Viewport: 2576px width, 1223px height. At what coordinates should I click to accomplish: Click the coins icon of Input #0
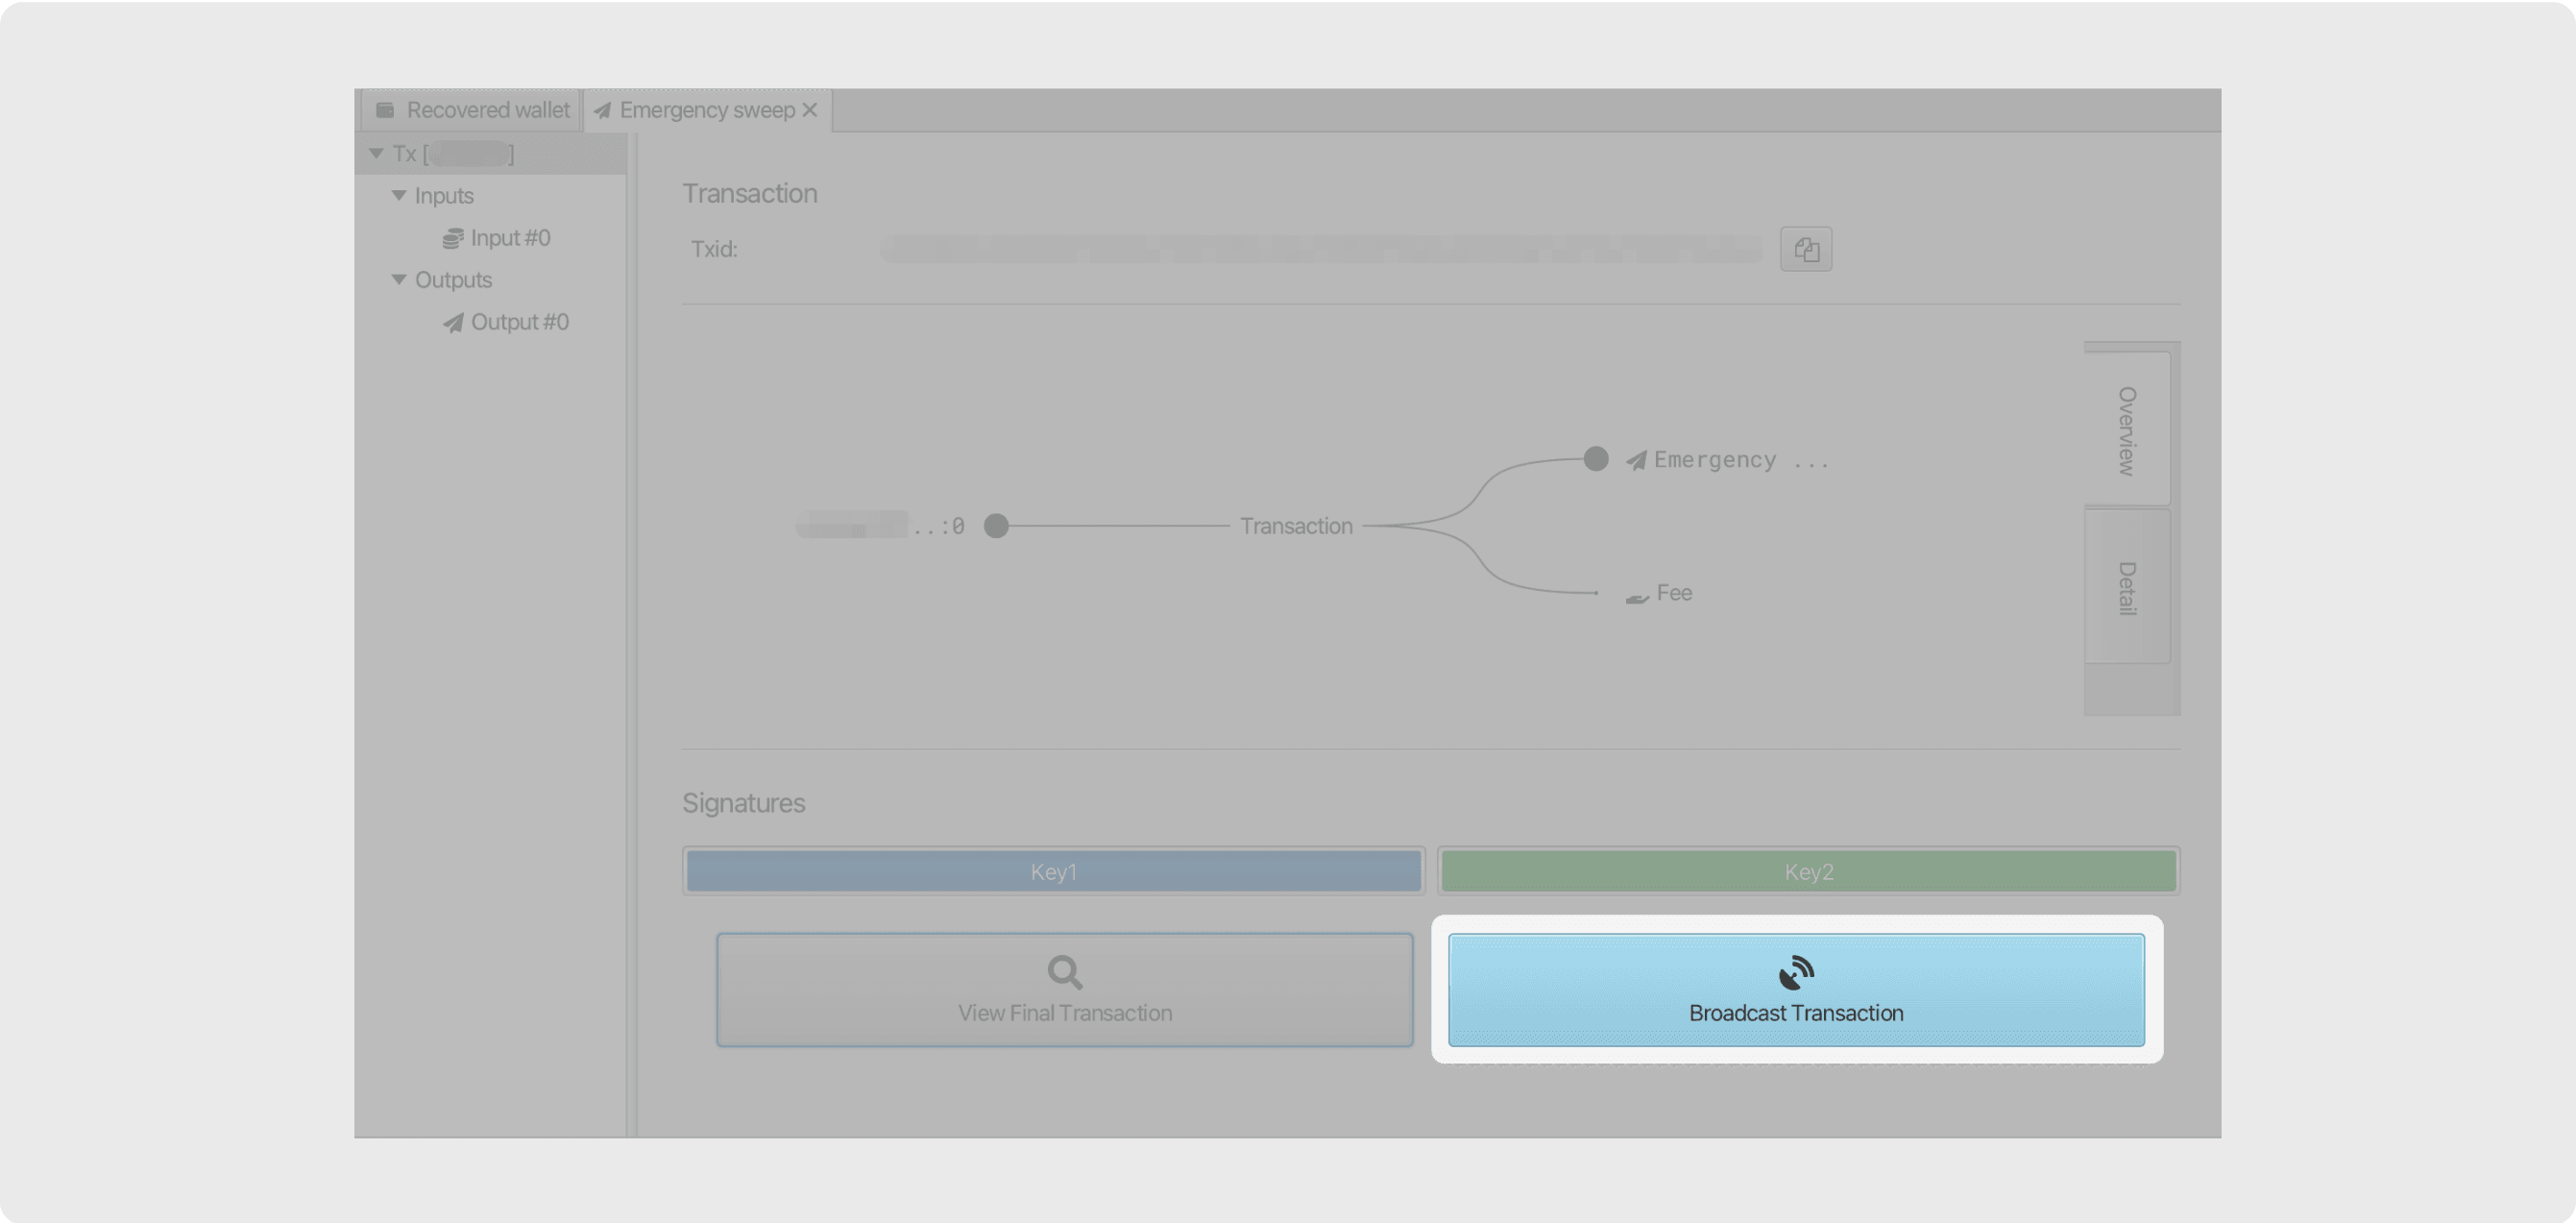(x=453, y=238)
